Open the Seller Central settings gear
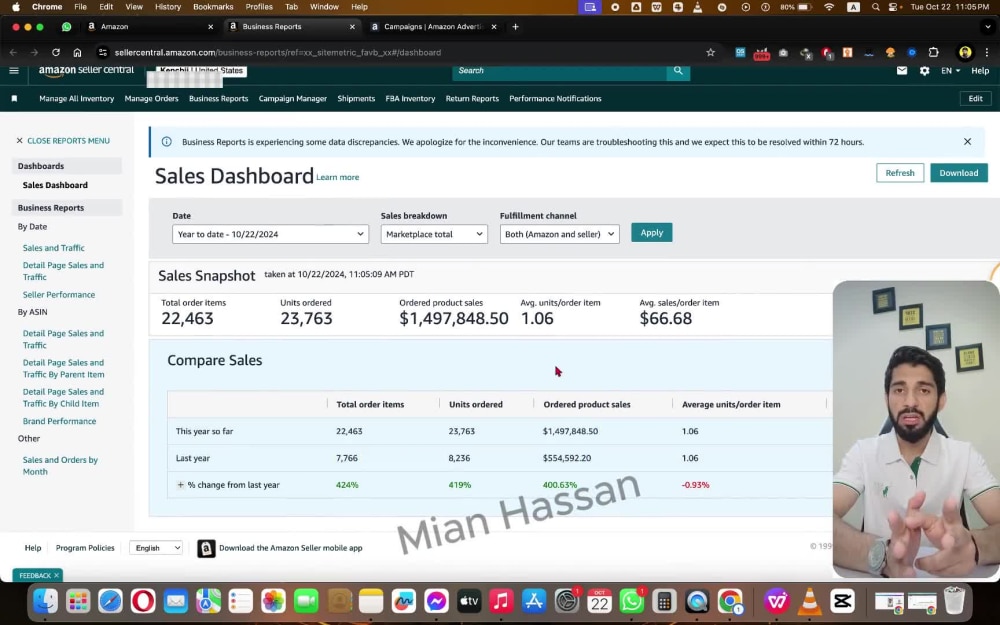 pyautogui.click(x=924, y=71)
